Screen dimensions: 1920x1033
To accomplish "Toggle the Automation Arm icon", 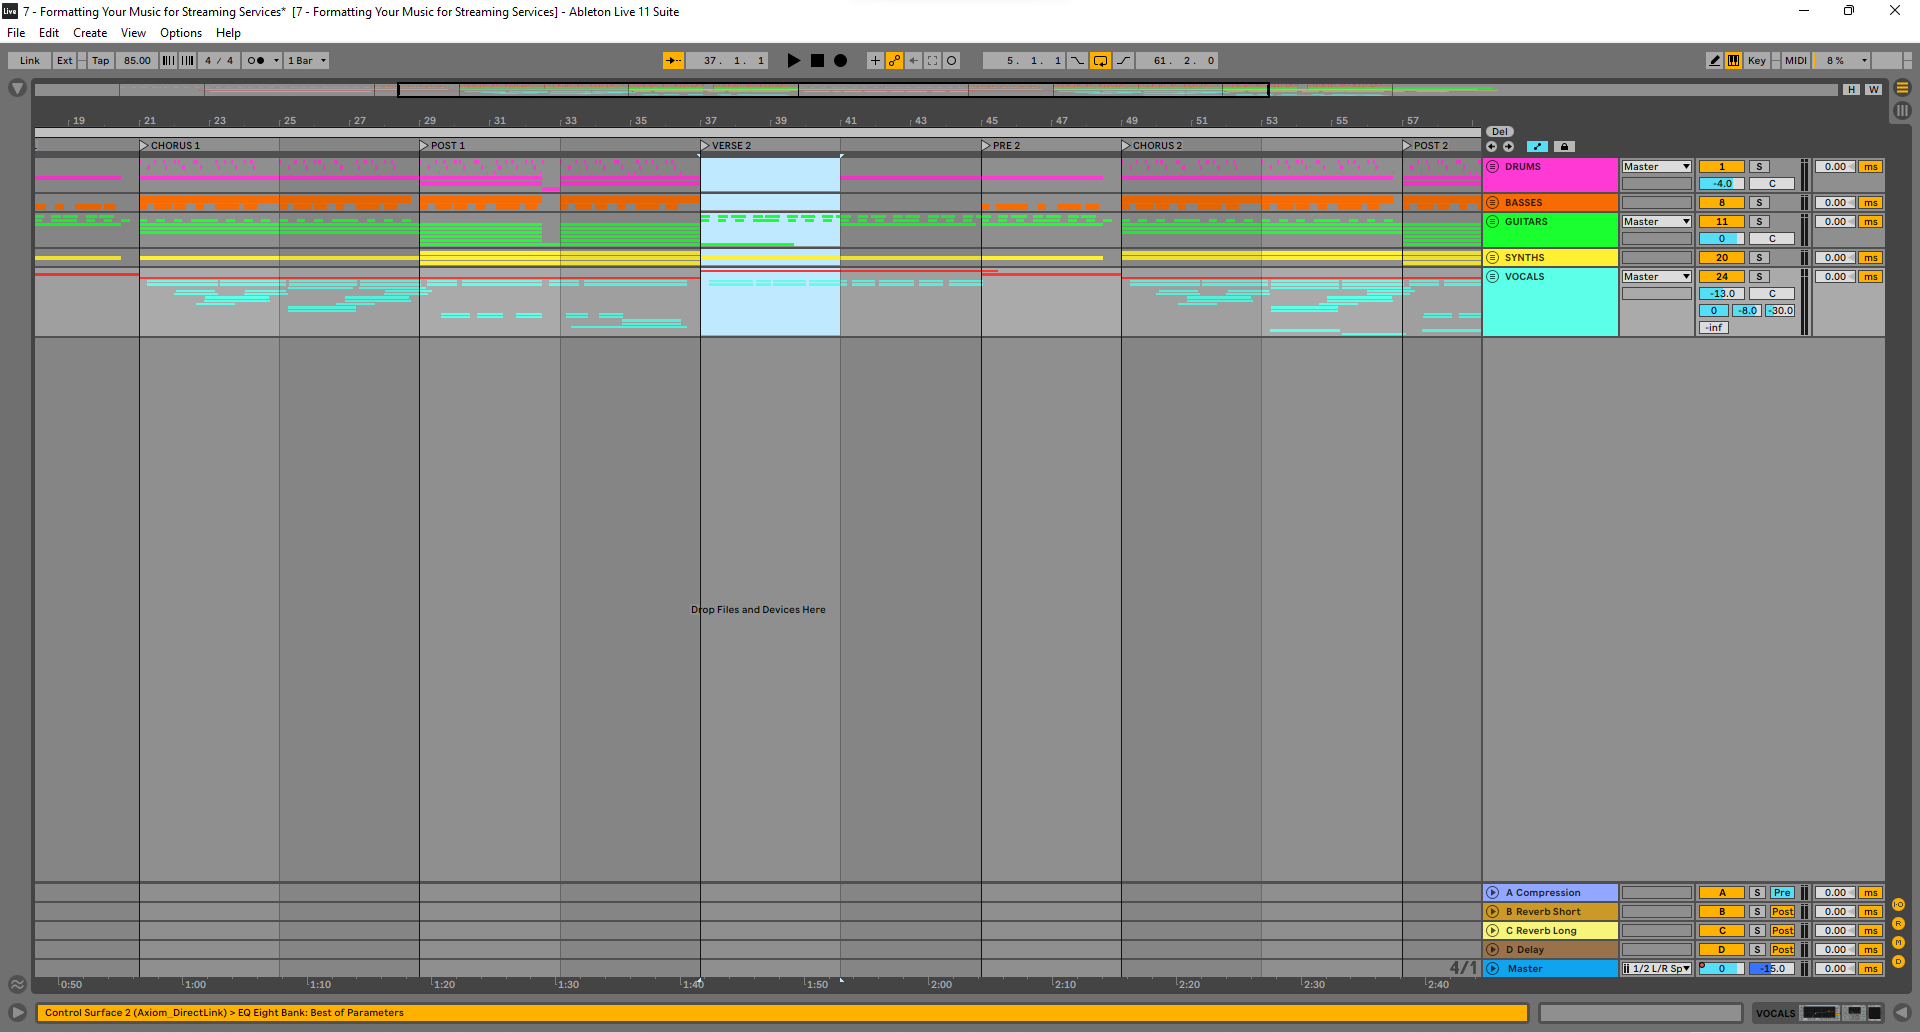I will coord(894,61).
